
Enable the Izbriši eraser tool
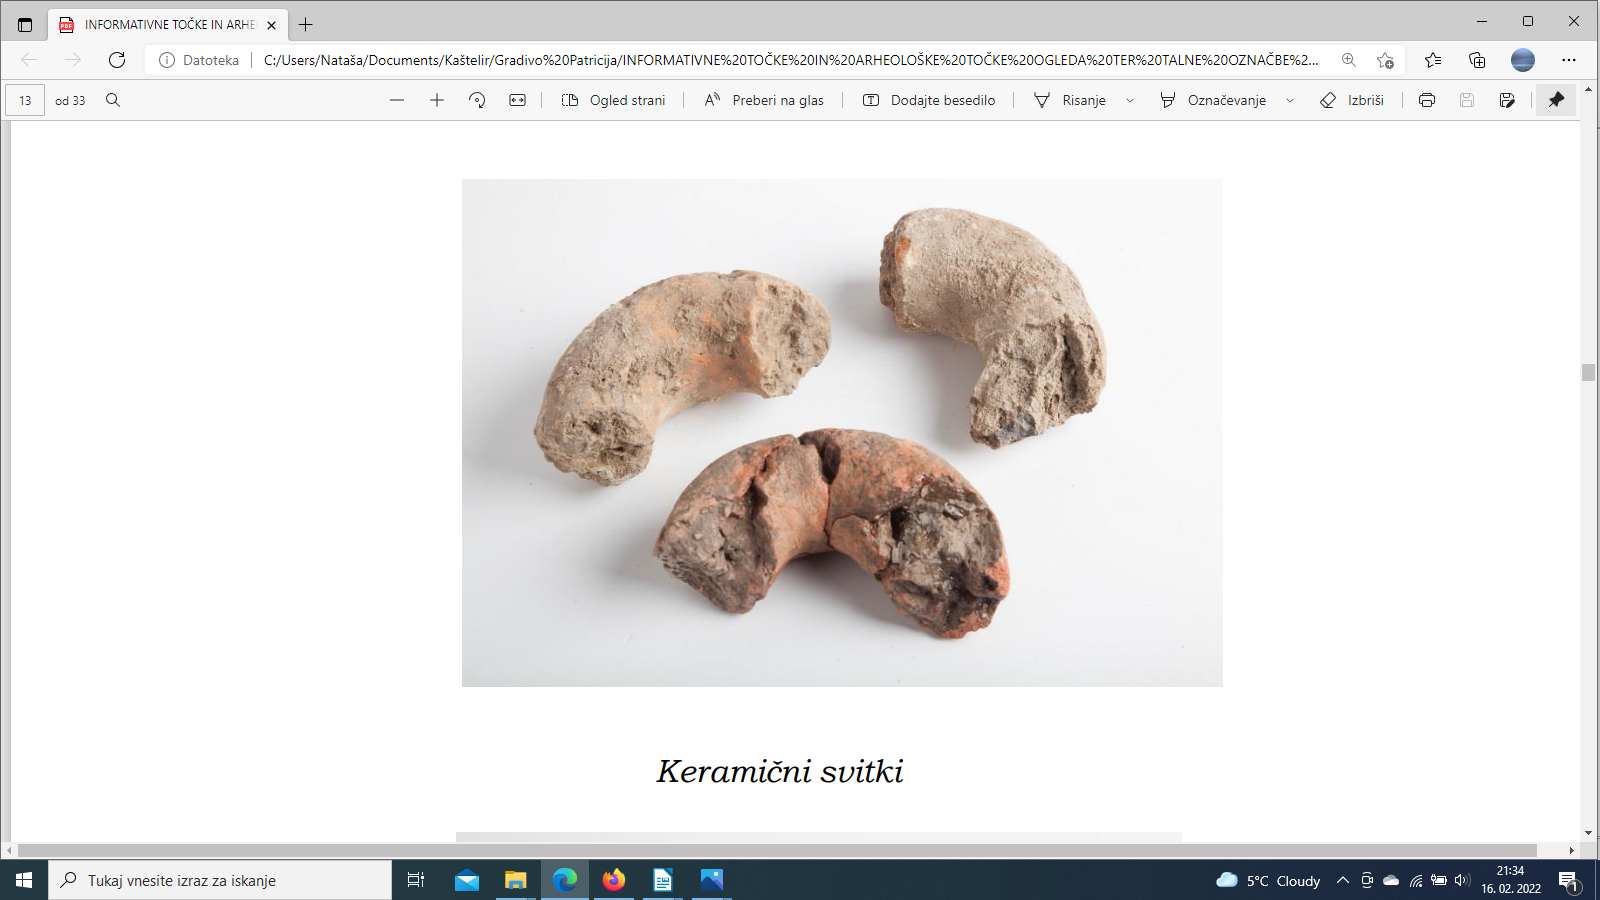pyautogui.click(x=1352, y=100)
